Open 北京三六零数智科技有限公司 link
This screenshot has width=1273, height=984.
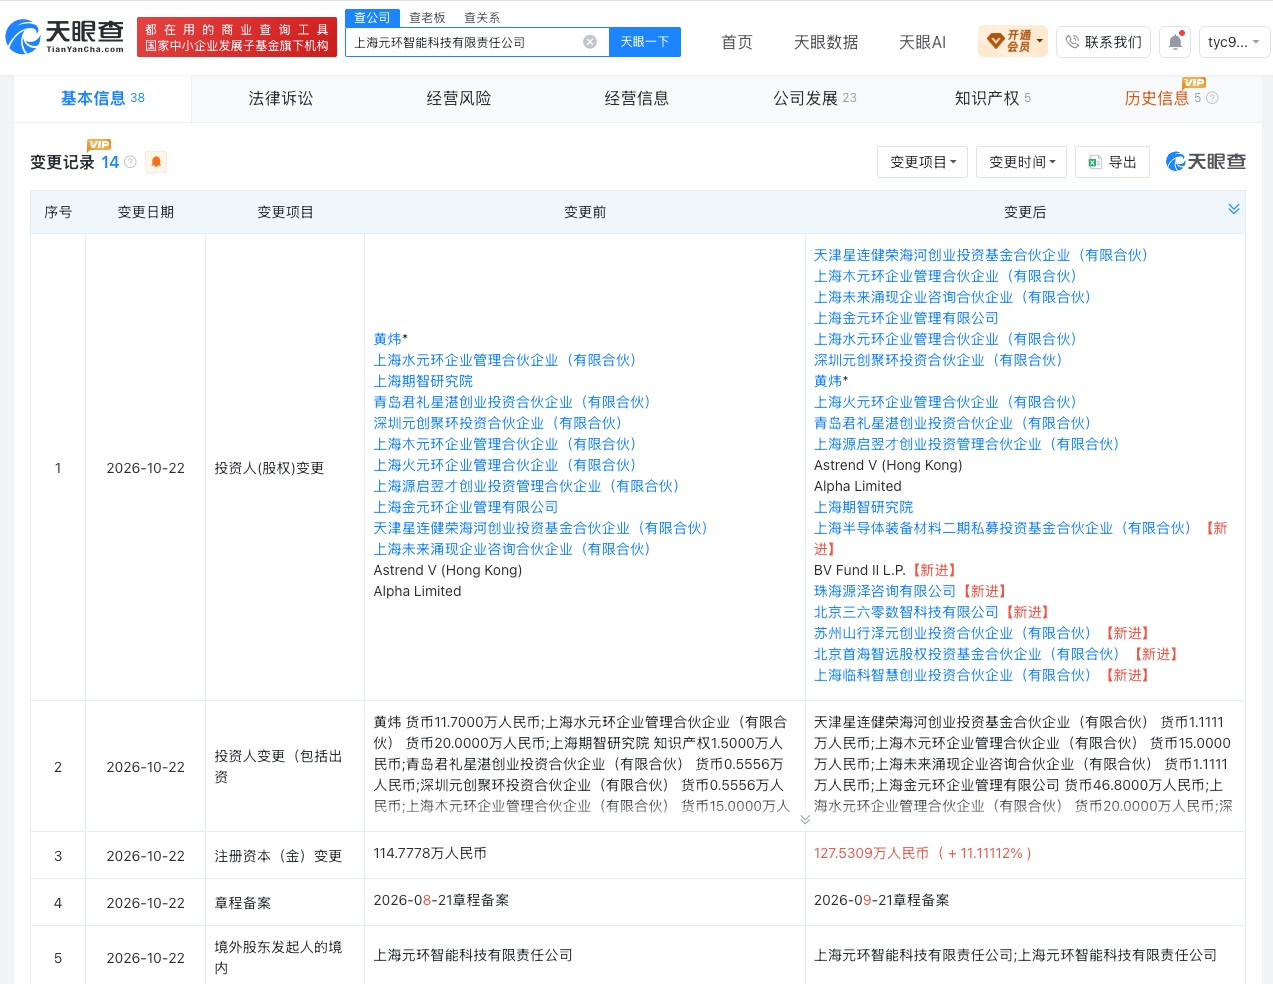click(906, 612)
